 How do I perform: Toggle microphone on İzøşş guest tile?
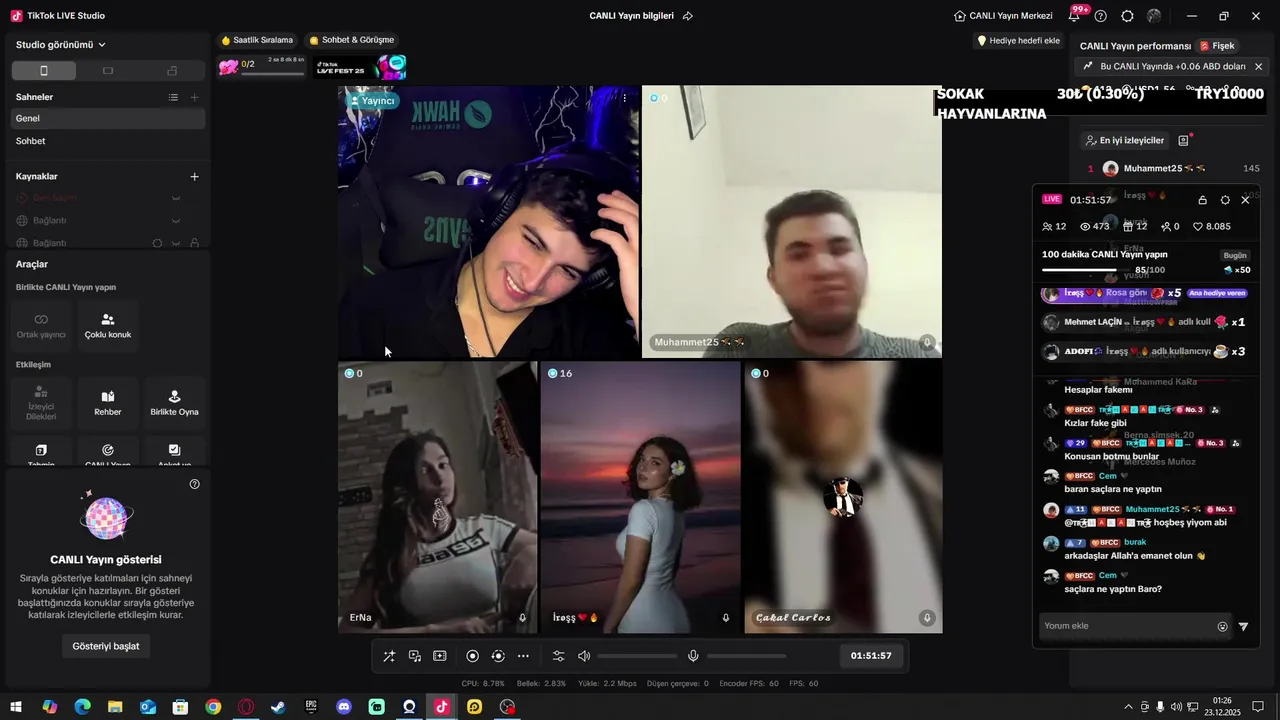point(725,618)
